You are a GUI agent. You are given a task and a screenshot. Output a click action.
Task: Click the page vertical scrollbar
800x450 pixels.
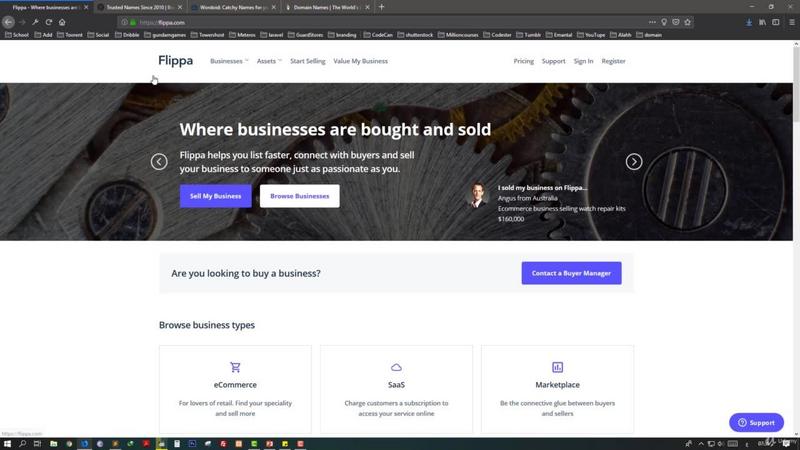(x=796, y=82)
